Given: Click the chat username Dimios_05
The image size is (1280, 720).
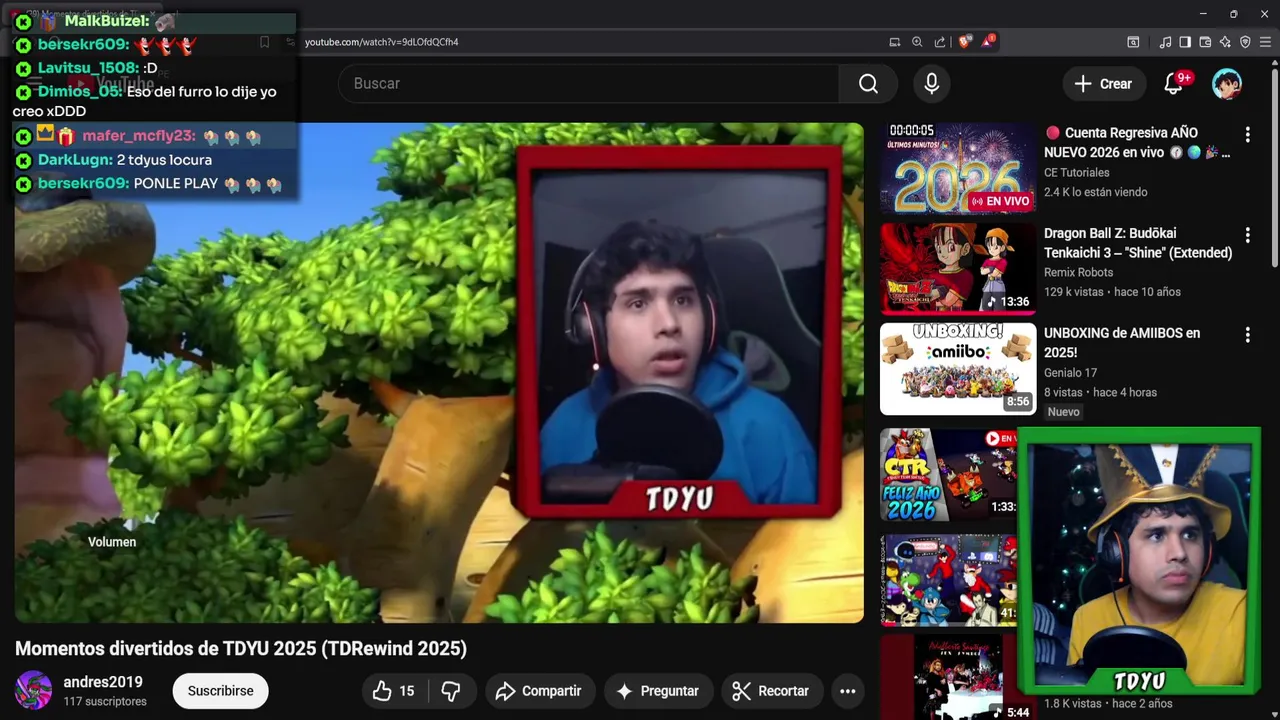Looking at the screenshot, I should (x=80, y=91).
